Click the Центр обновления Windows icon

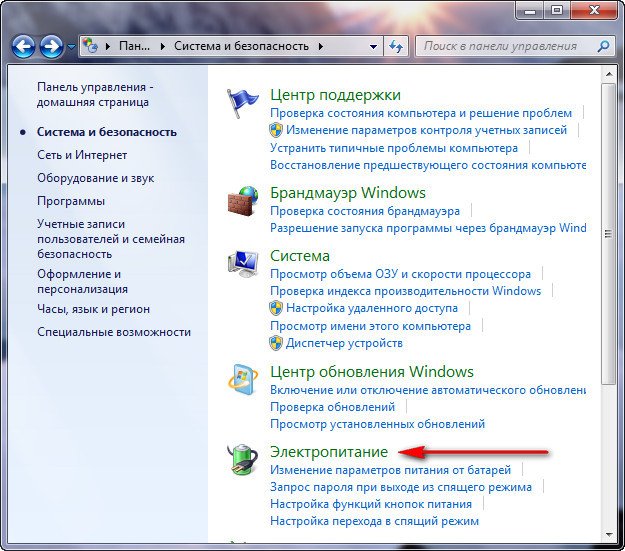tap(243, 379)
